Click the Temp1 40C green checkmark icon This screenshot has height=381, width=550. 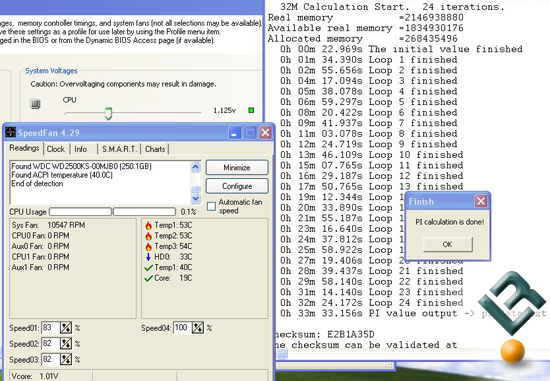coord(148,268)
